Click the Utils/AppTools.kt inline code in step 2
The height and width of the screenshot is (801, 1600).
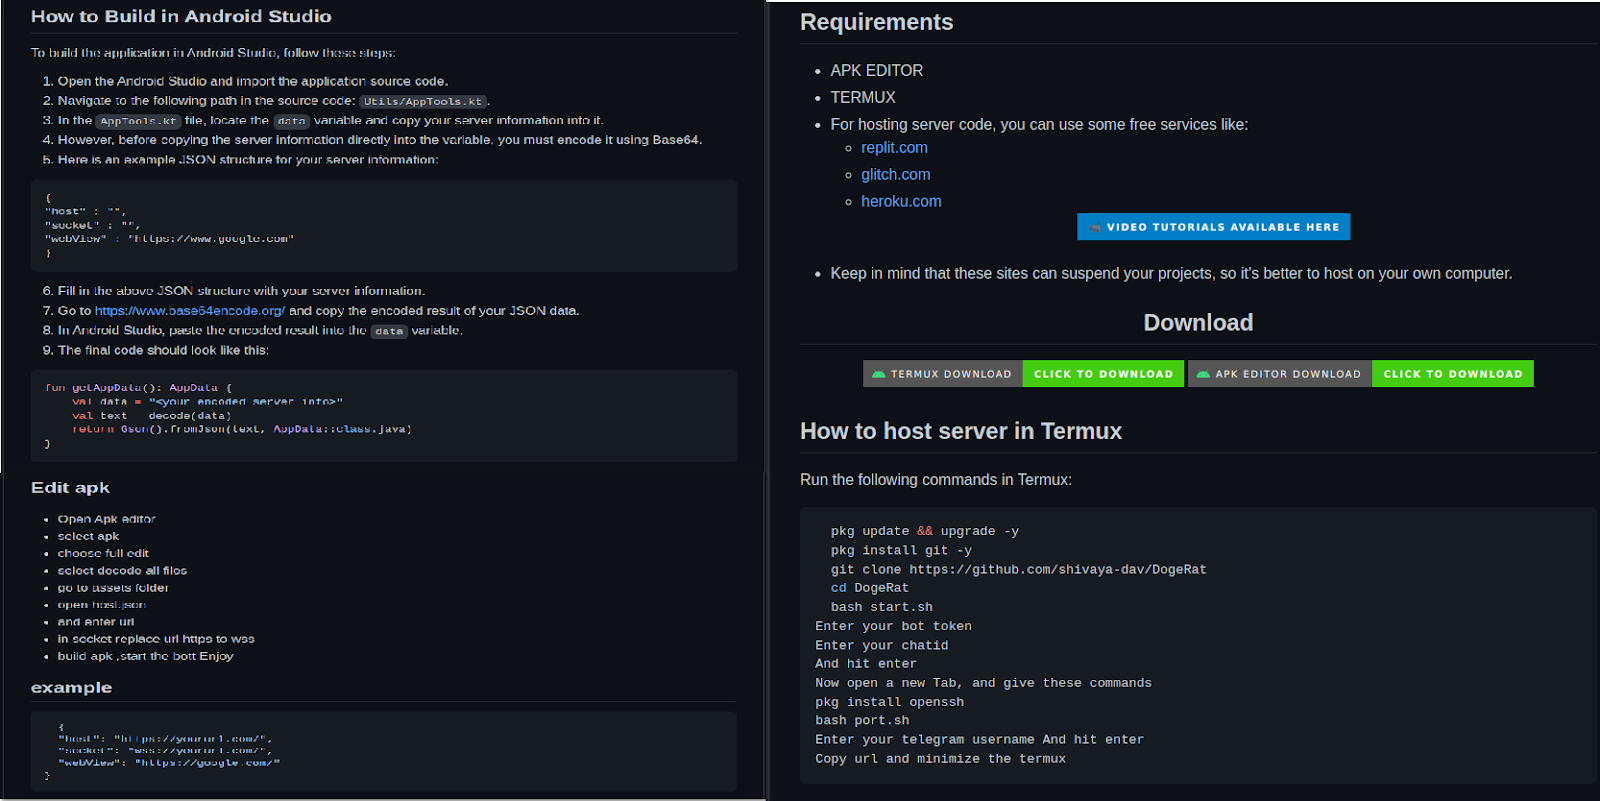(x=423, y=101)
